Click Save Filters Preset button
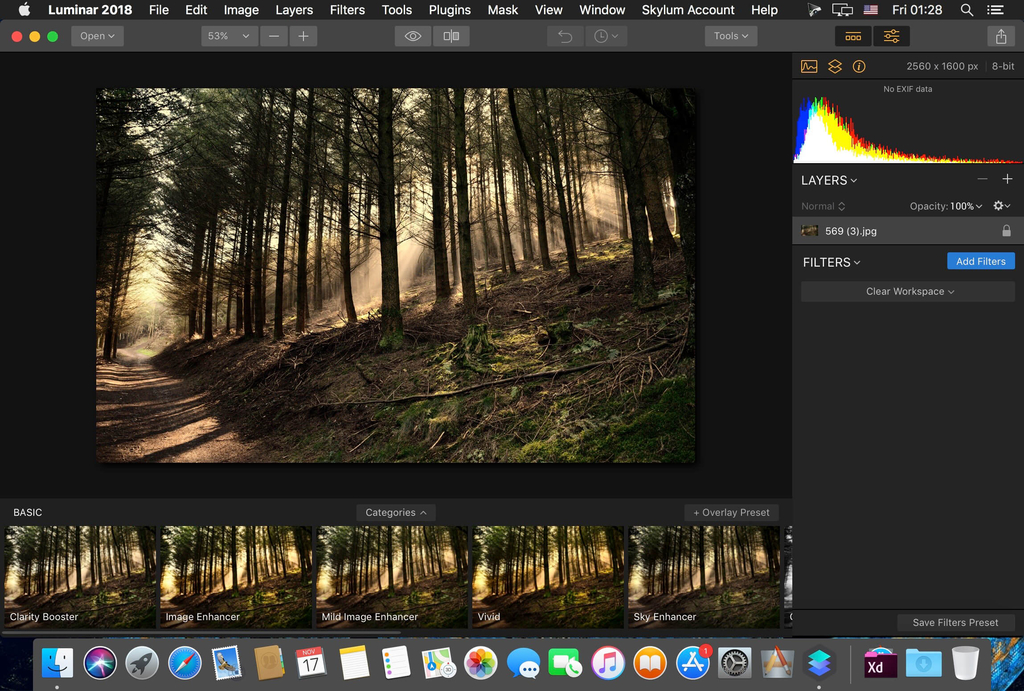This screenshot has width=1024, height=691. 955,622
